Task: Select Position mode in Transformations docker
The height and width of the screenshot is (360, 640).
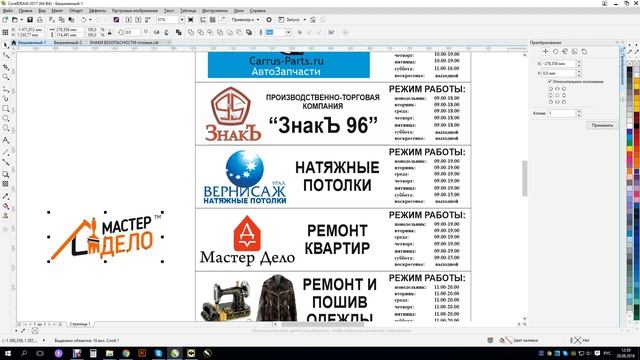Action: (546, 52)
